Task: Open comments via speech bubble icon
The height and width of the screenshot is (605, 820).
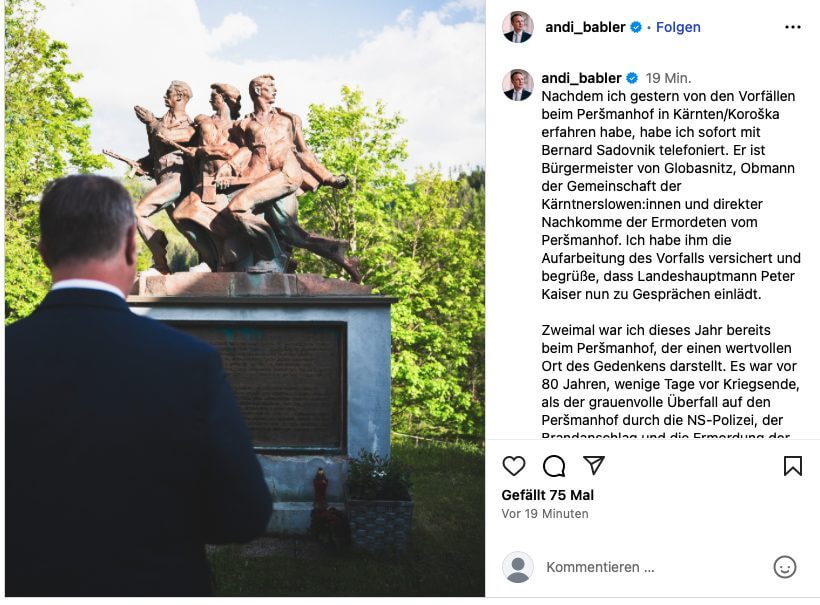Action: [554, 465]
